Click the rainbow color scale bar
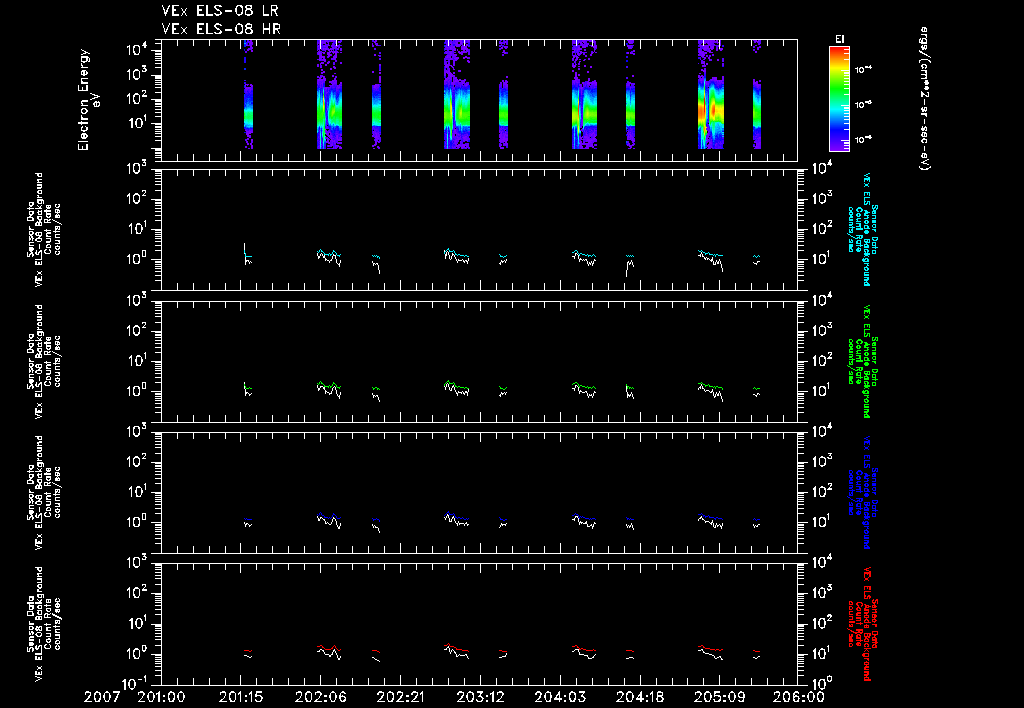The width and height of the screenshot is (1024, 708). click(839, 99)
